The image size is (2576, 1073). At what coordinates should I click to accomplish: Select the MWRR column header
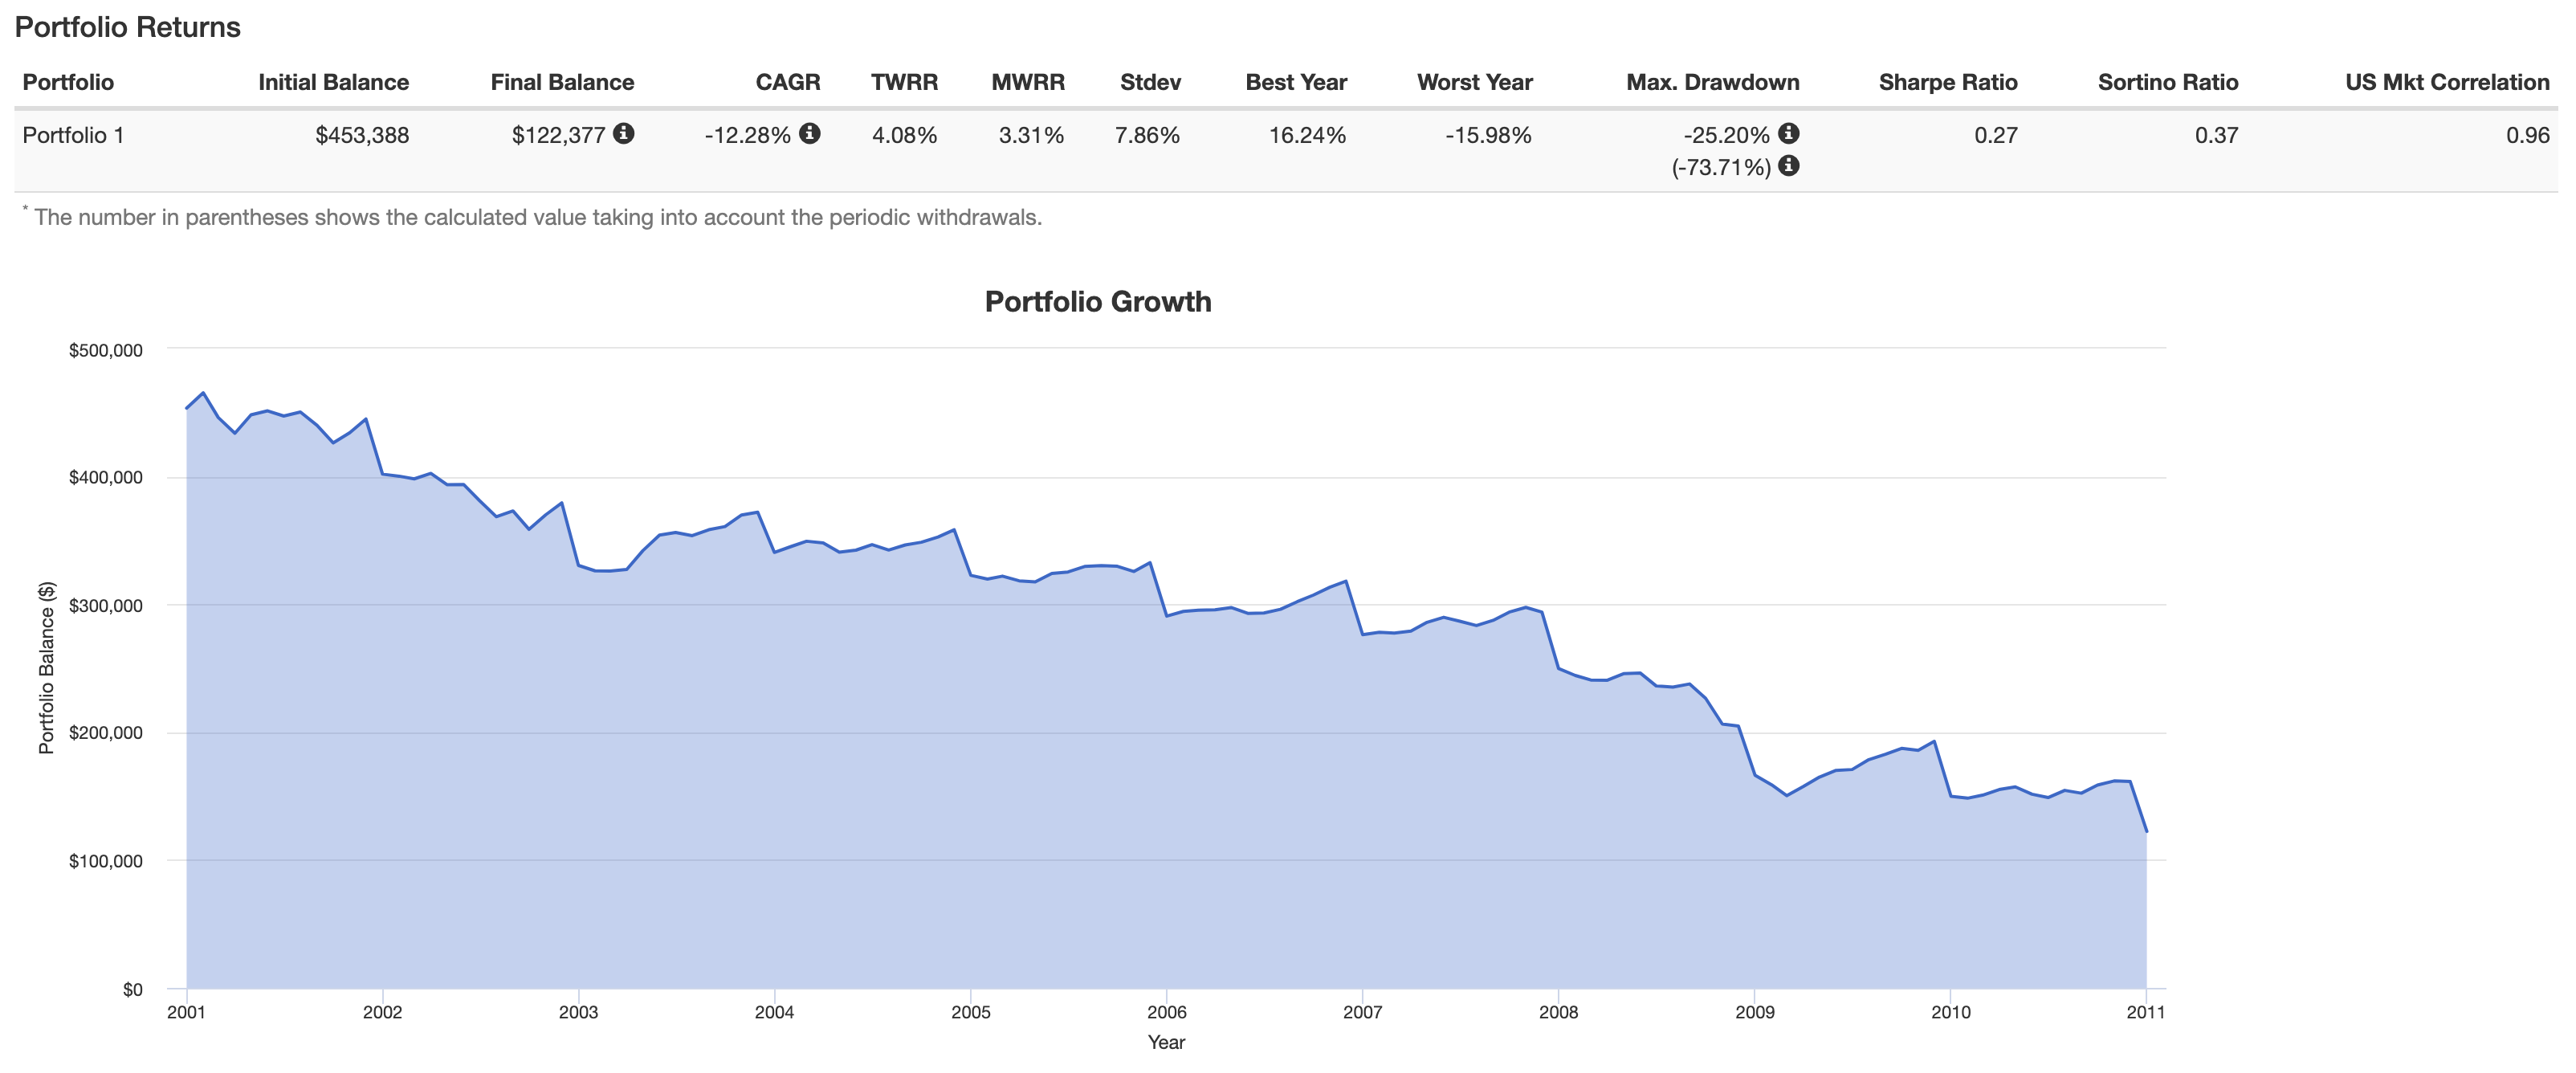pyautogui.click(x=1027, y=82)
